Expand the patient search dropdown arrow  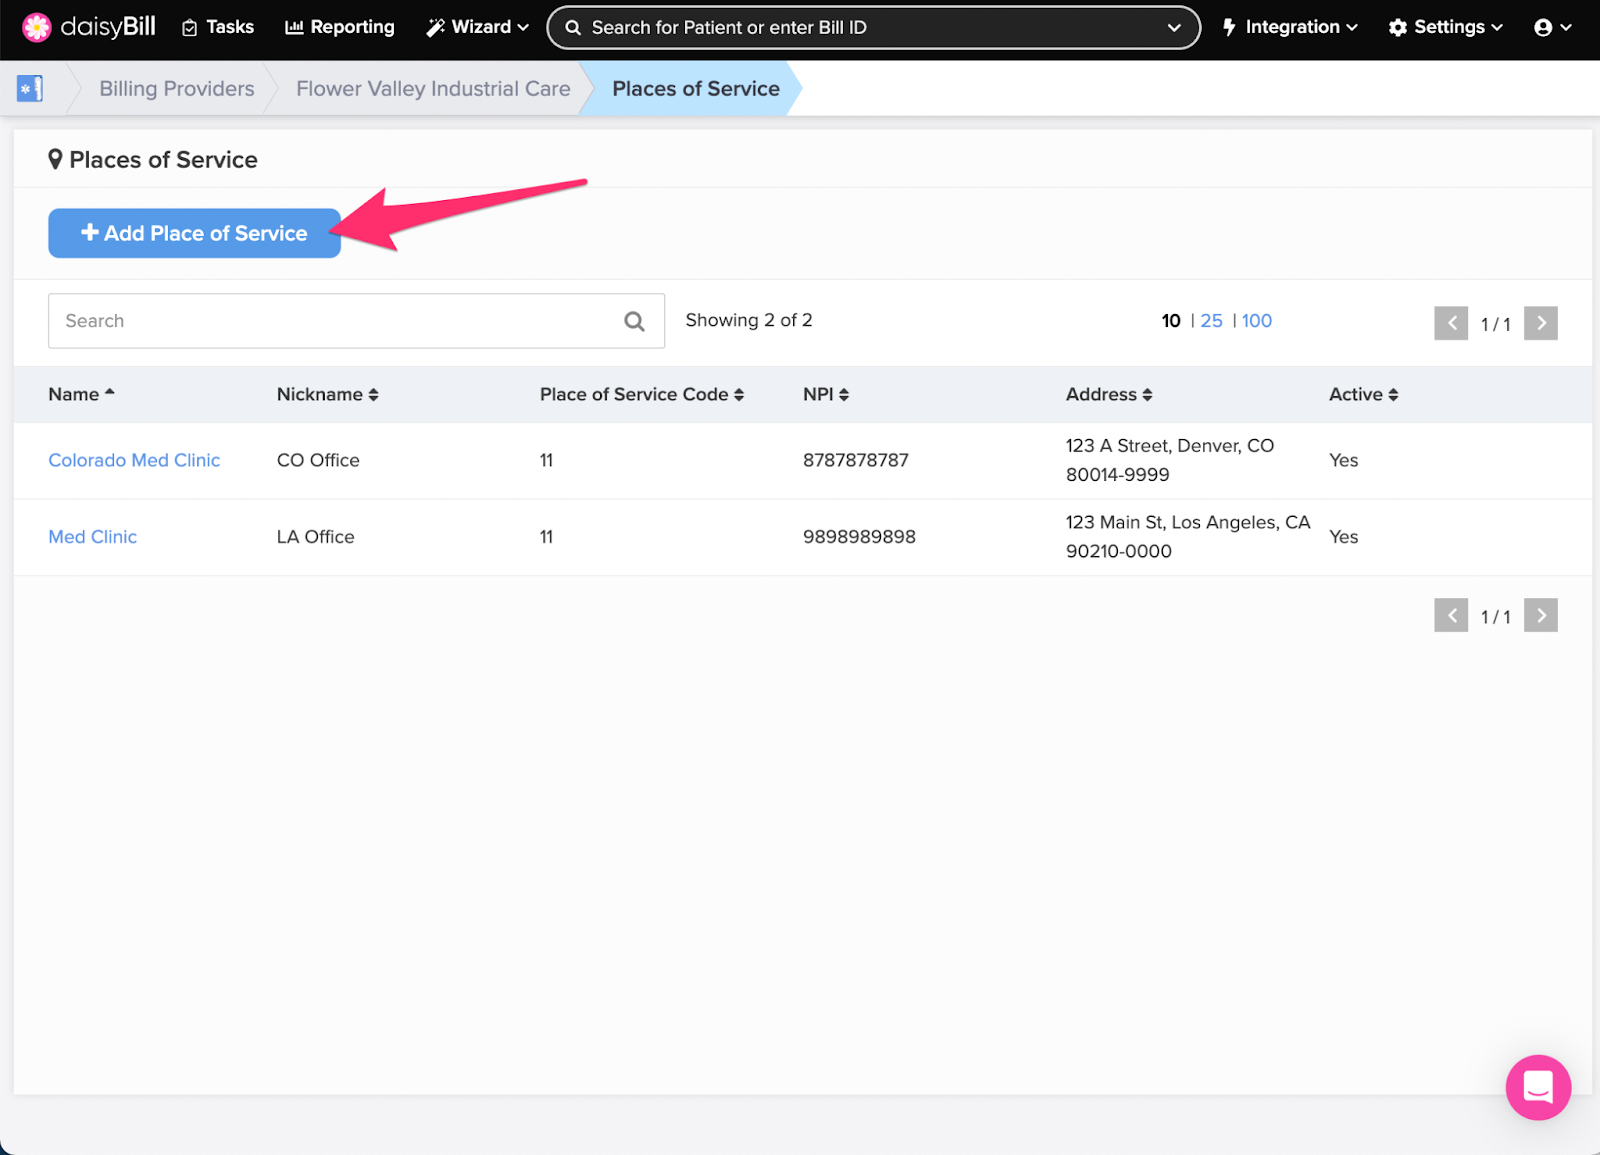click(x=1174, y=28)
